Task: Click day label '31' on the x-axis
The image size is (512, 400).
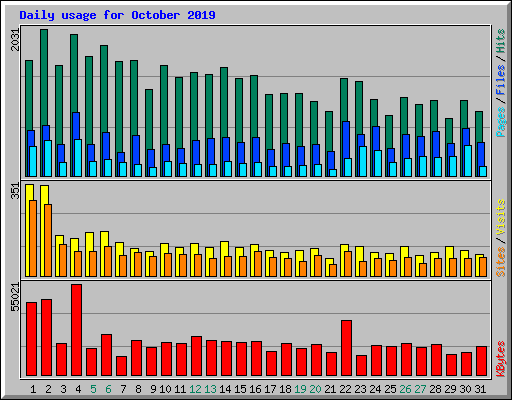Action: [x=480, y=389]
